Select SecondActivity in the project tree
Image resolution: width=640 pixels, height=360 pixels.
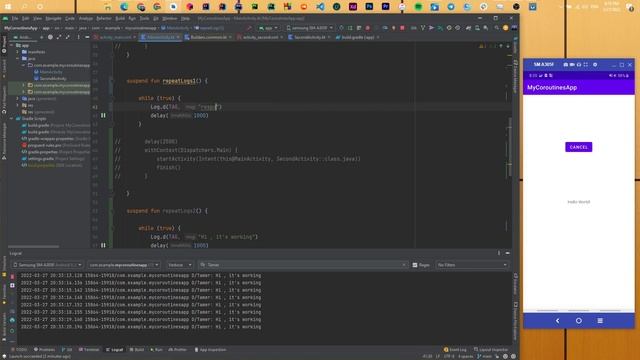tap(53, 78)
